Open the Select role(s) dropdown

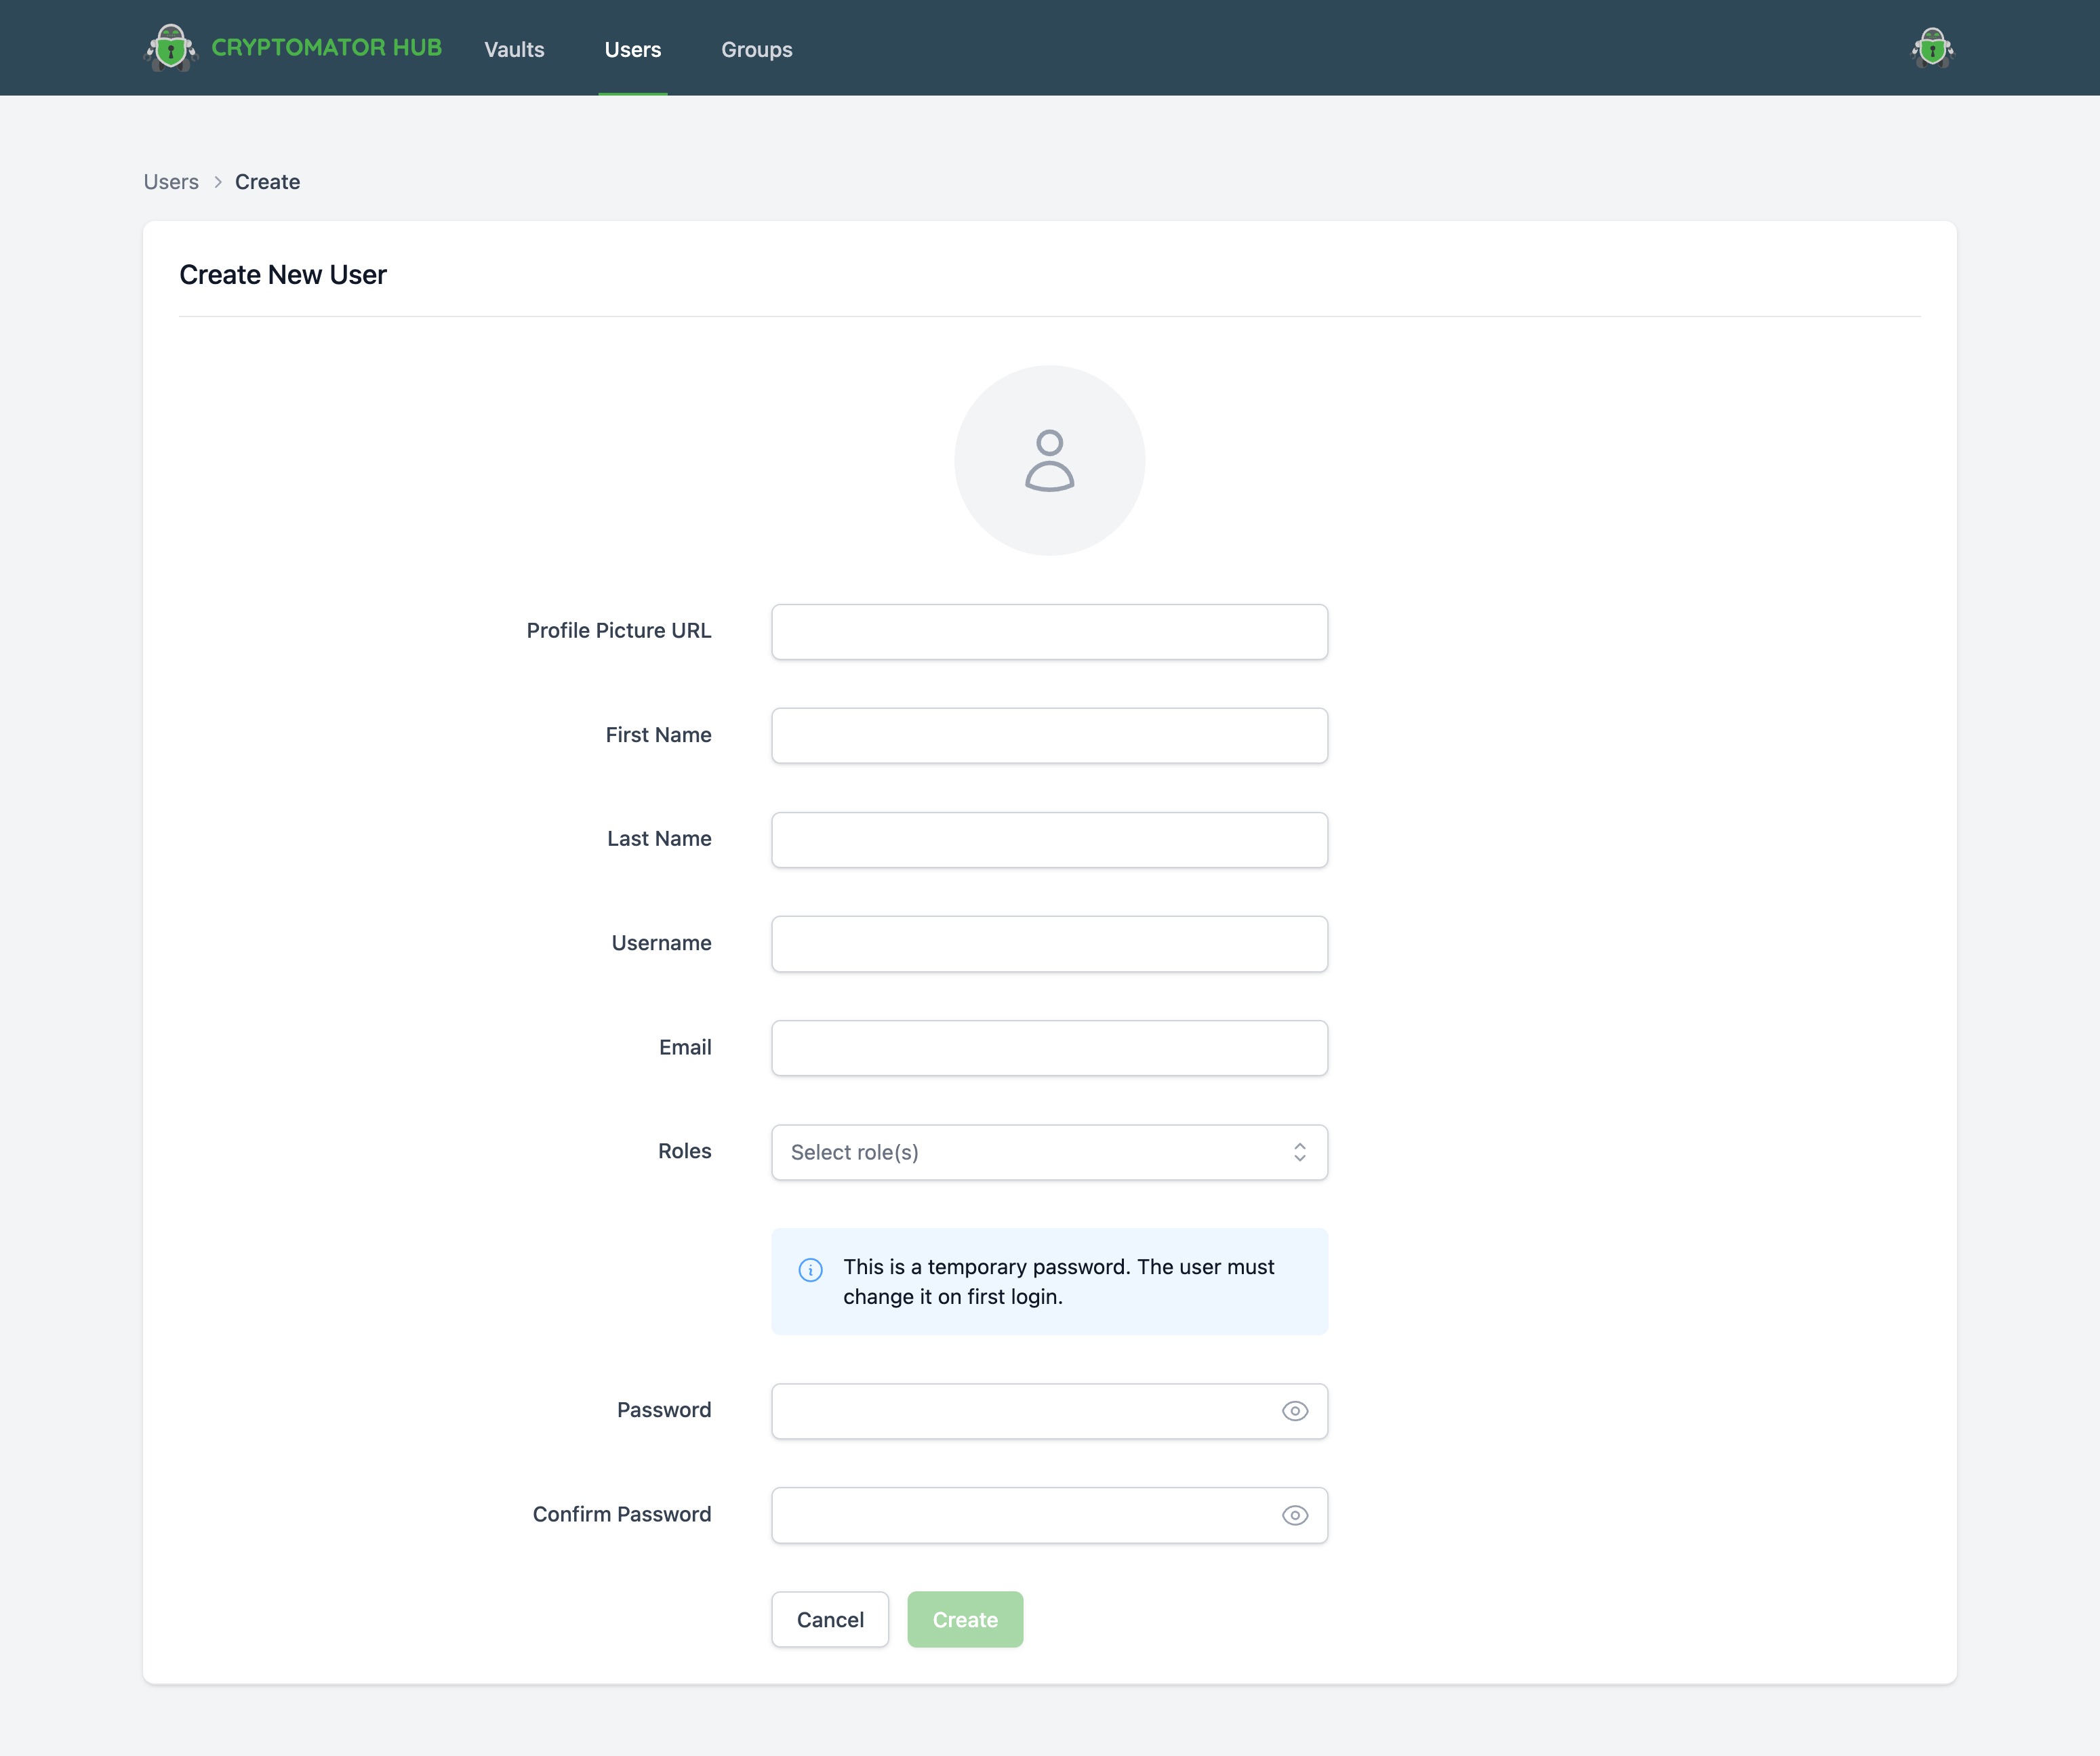[1049, 1152]
